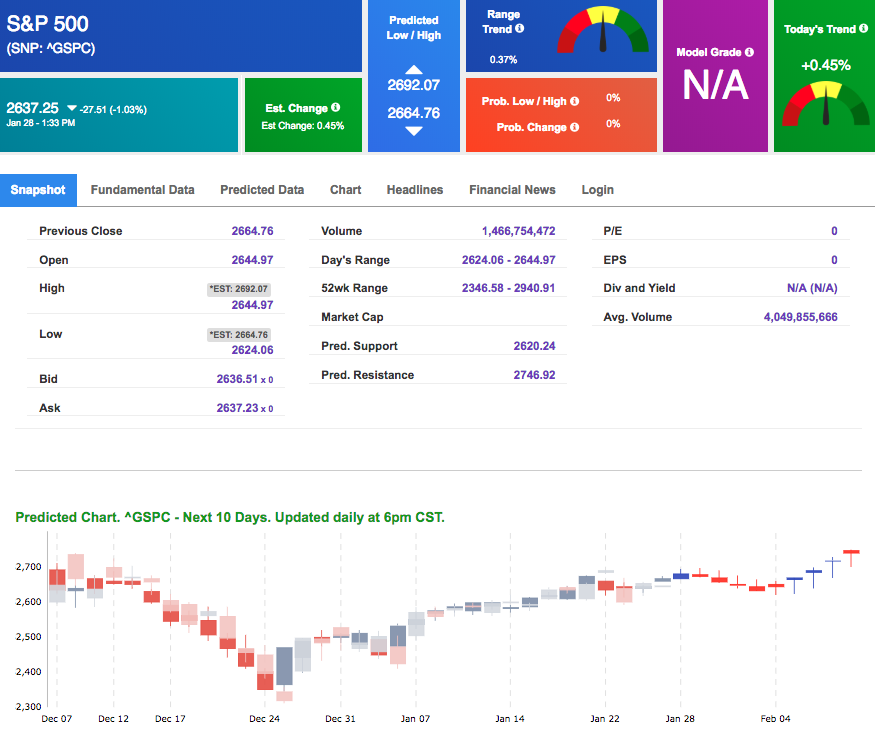Click the N/A Model Grade value

coord(715,85)
